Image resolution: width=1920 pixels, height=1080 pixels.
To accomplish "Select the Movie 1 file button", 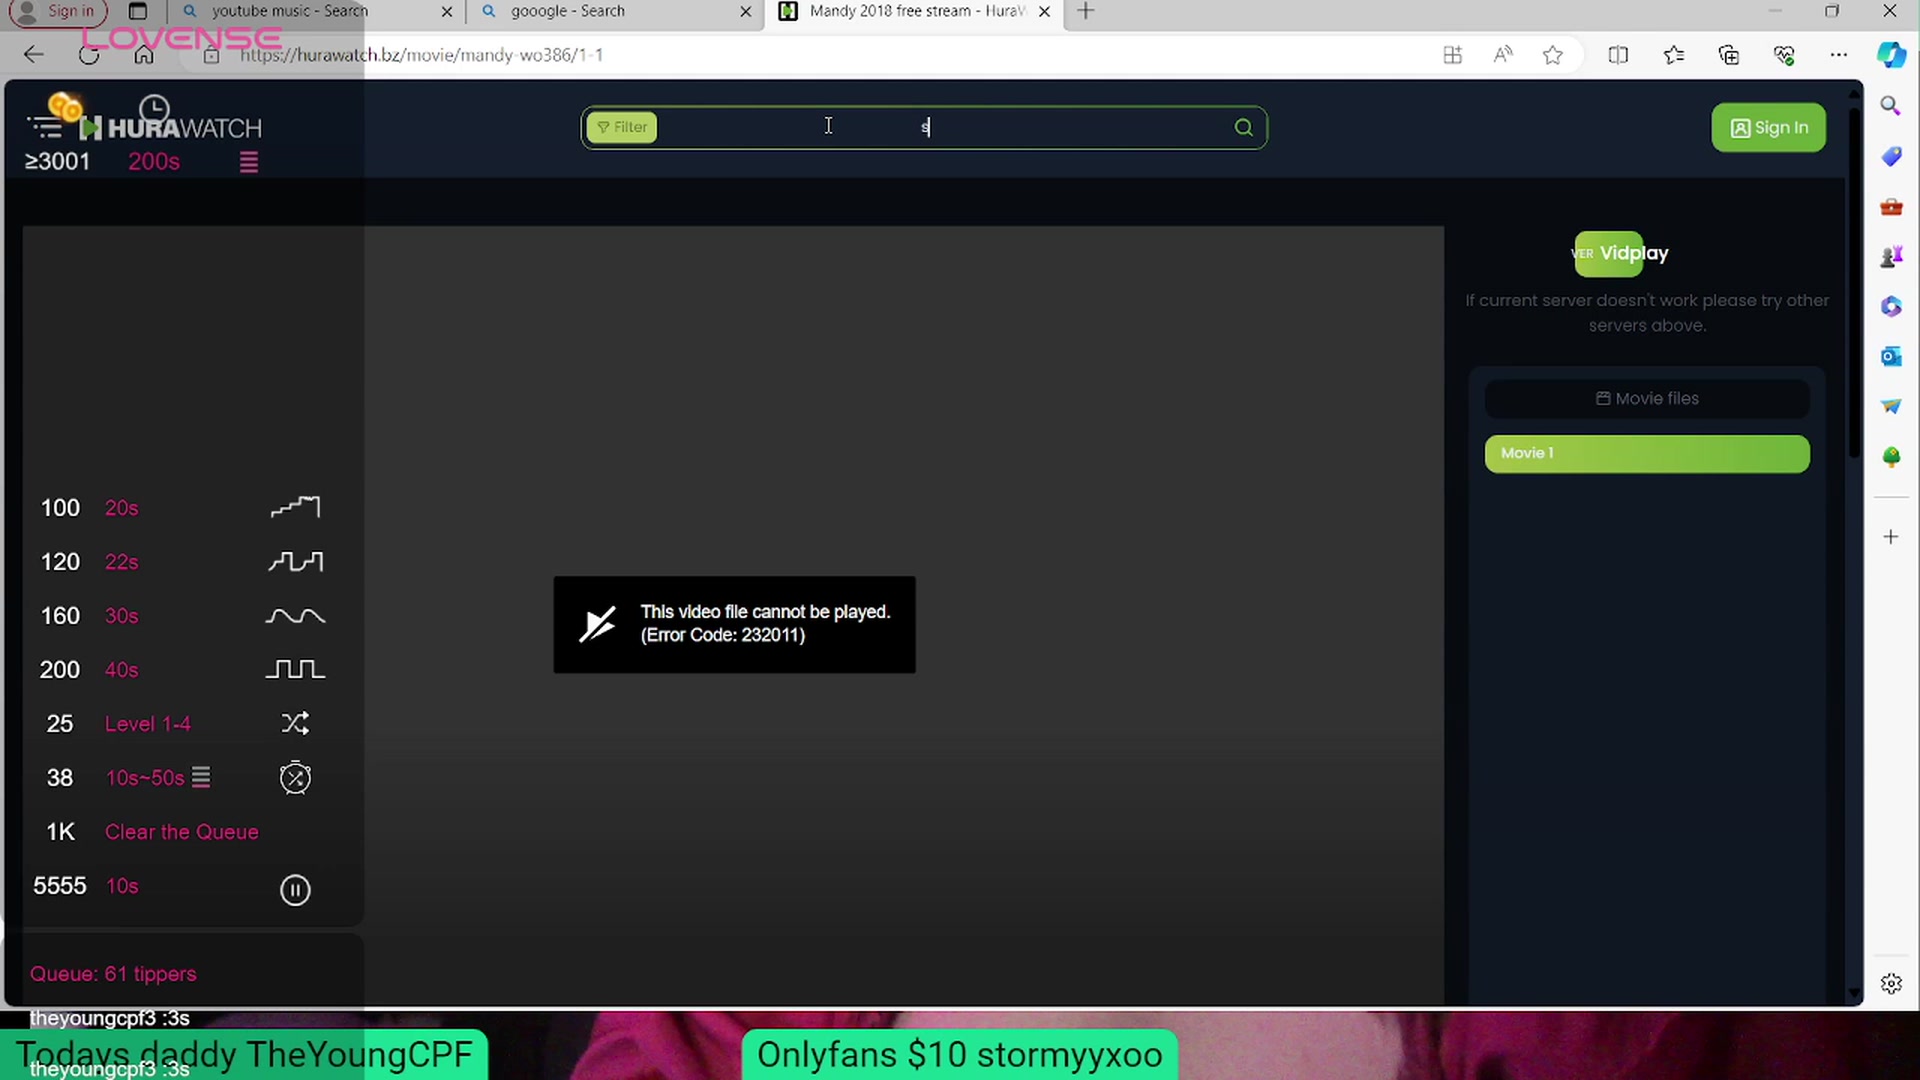I will pyautogui.click(x=1647, y=453).
